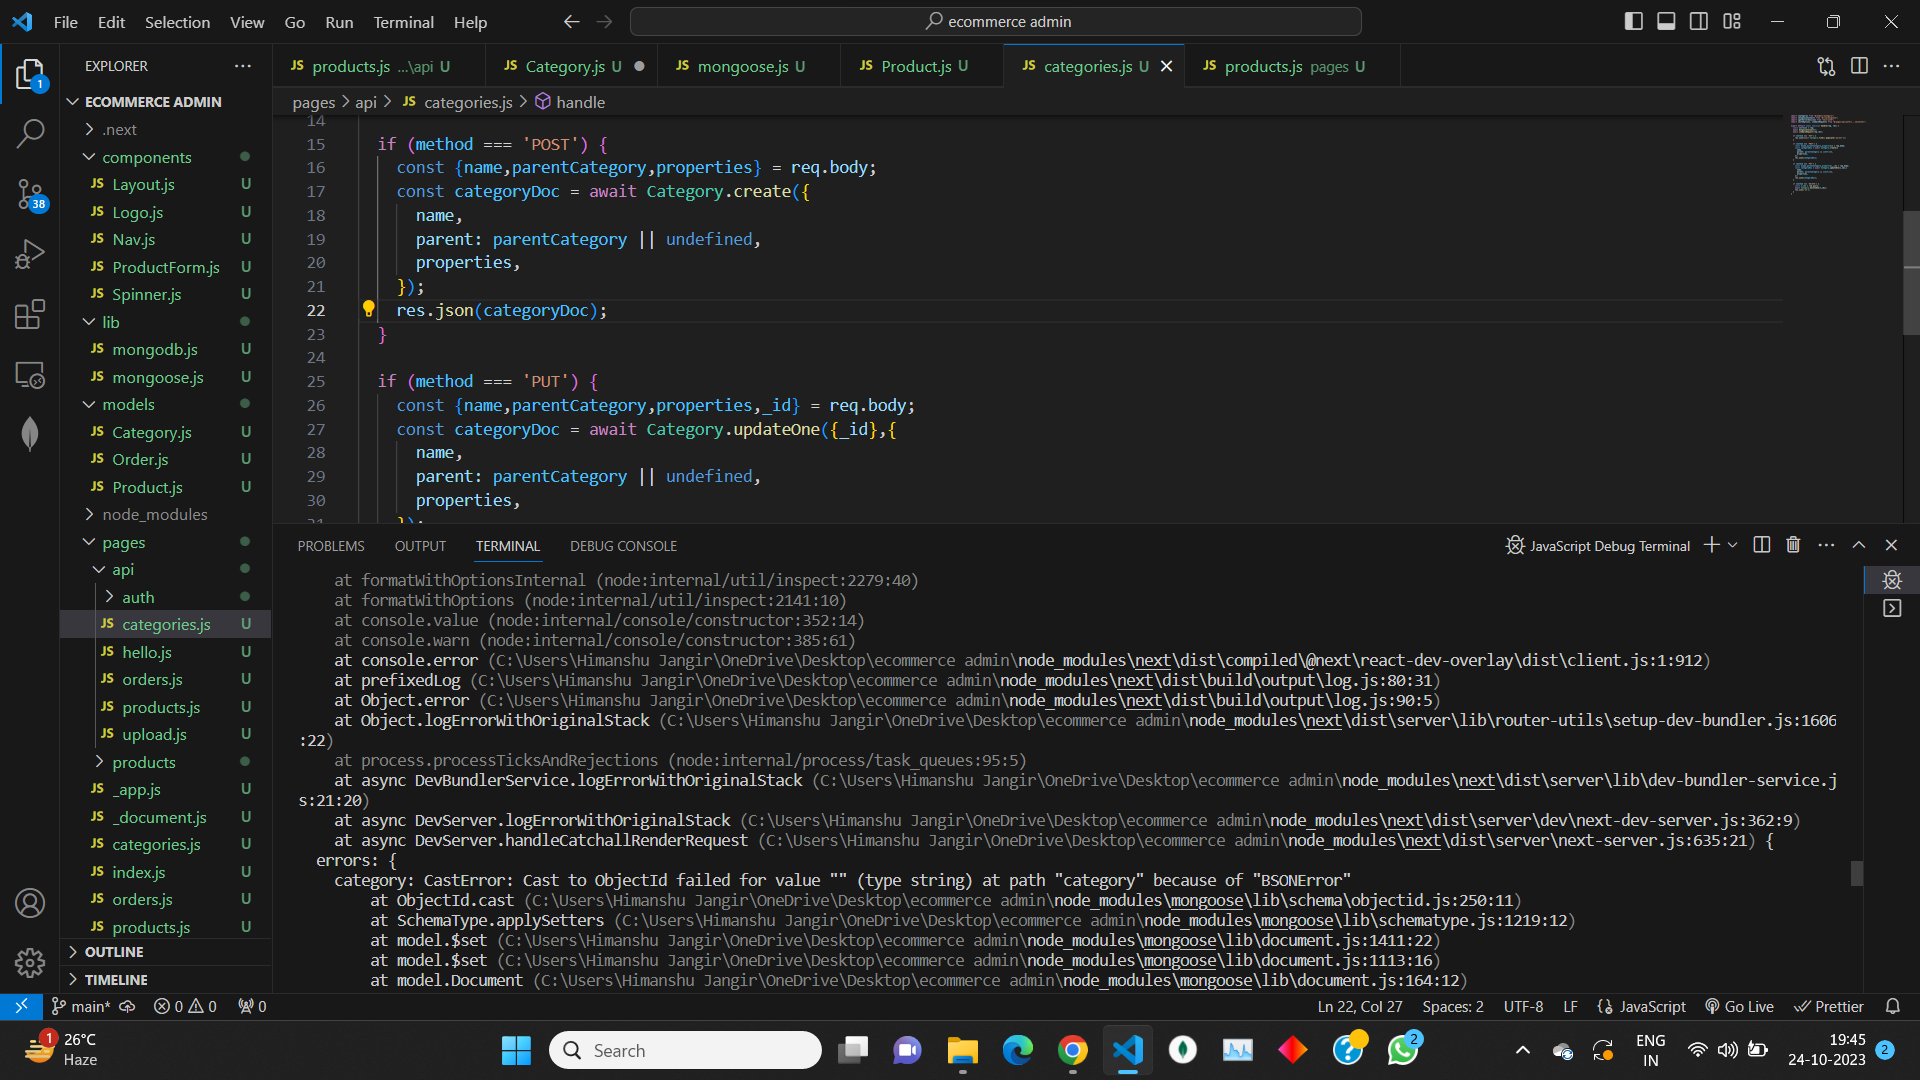This screenshot has height=1080, width=1920.
Task: Open the Extensions view
Action: (30, 314)
